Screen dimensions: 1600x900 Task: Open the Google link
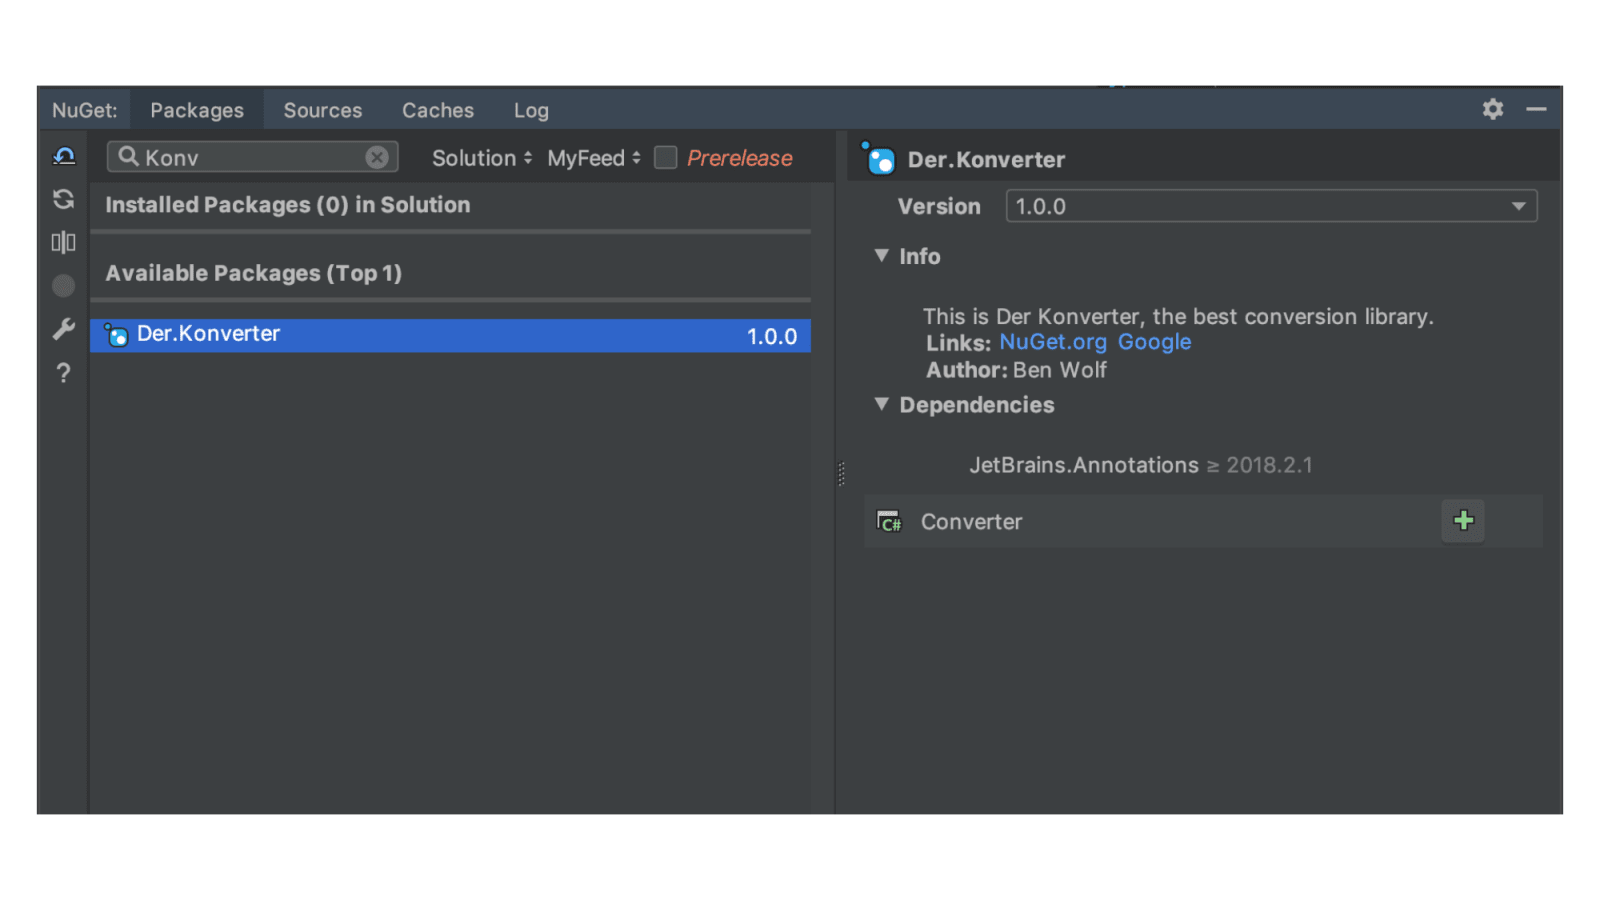coord(1154,342)
